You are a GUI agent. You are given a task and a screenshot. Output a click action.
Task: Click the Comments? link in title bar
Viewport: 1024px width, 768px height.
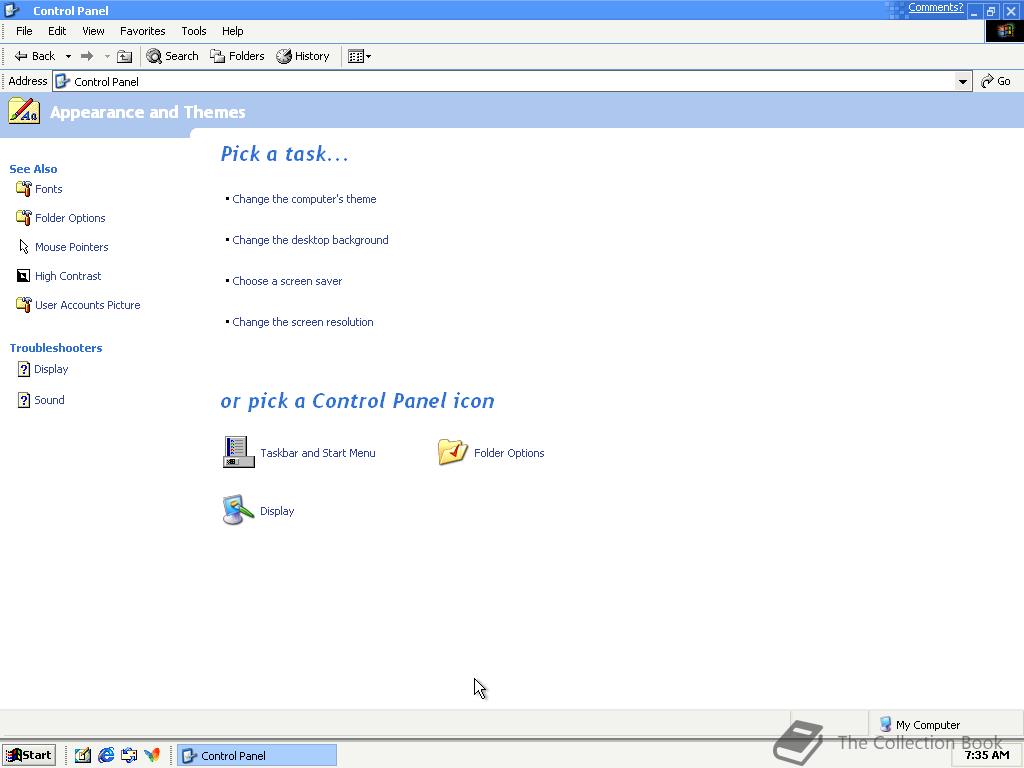[935, 7]
